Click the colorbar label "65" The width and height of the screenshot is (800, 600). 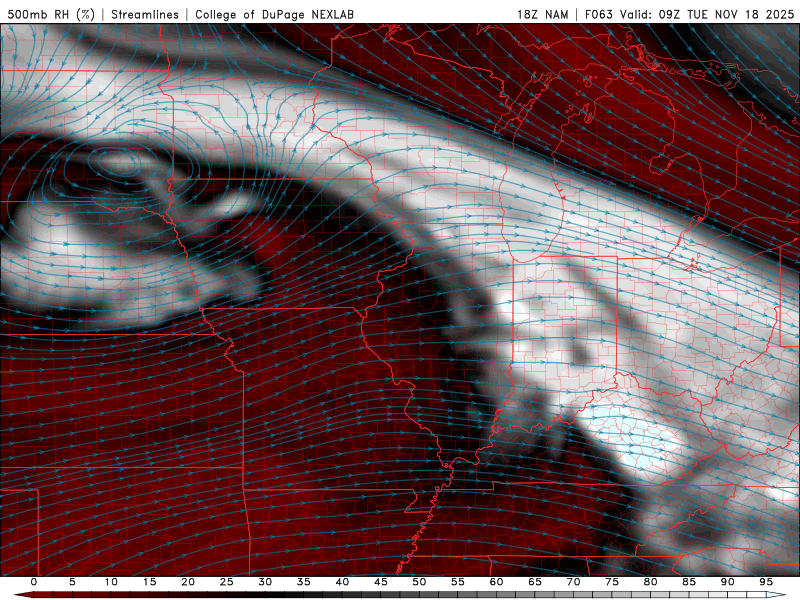(535, 582)
